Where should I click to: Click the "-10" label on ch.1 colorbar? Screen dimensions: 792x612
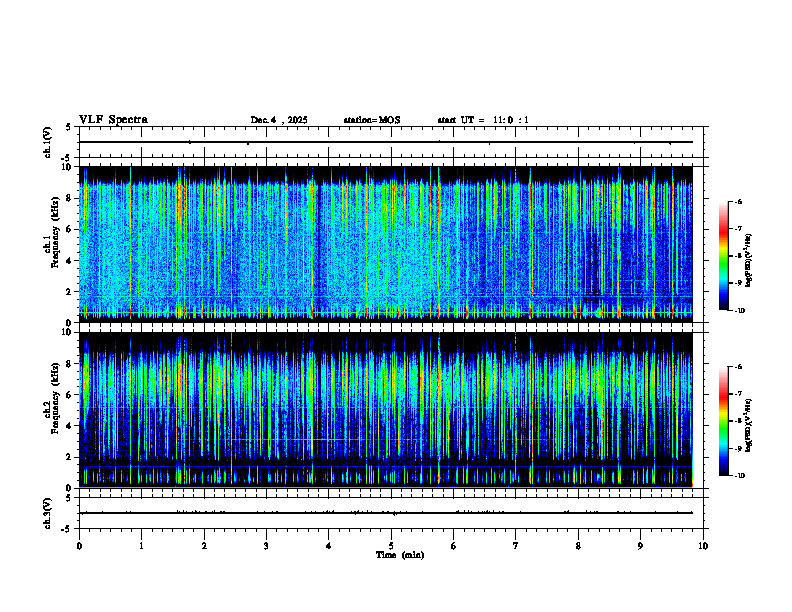pos(739,311)
